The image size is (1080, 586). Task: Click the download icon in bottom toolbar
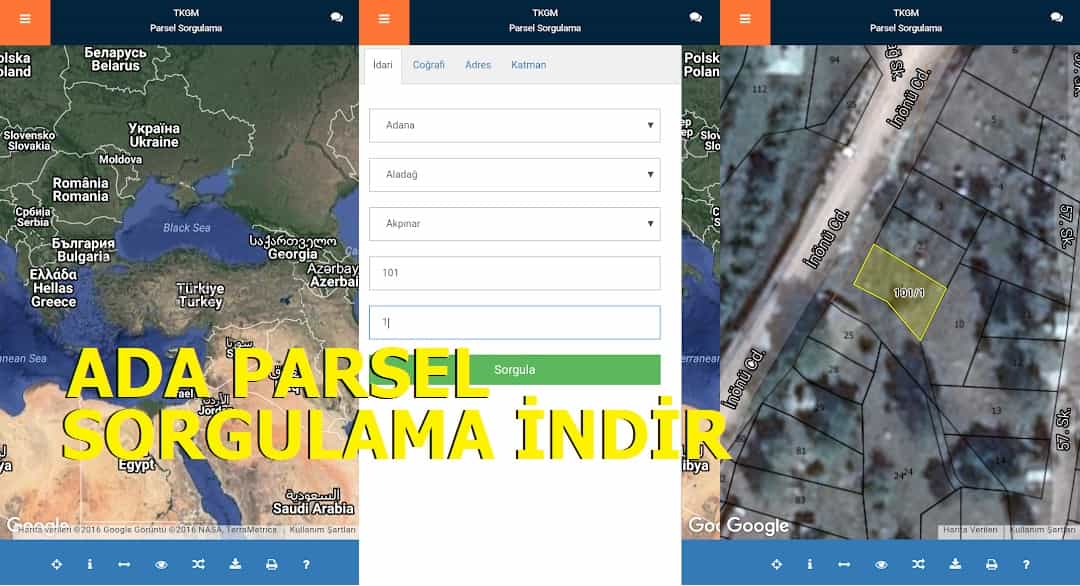(236, 564)
